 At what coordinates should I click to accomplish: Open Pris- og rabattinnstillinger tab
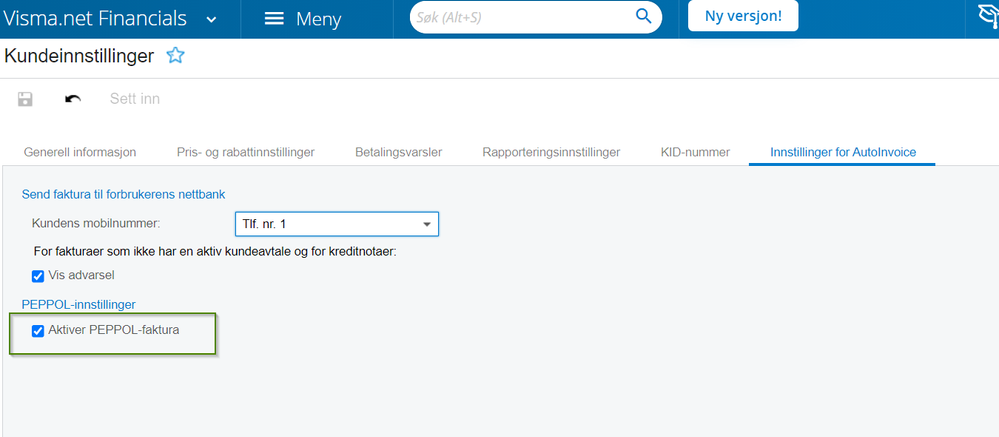[x=245, y=152]
